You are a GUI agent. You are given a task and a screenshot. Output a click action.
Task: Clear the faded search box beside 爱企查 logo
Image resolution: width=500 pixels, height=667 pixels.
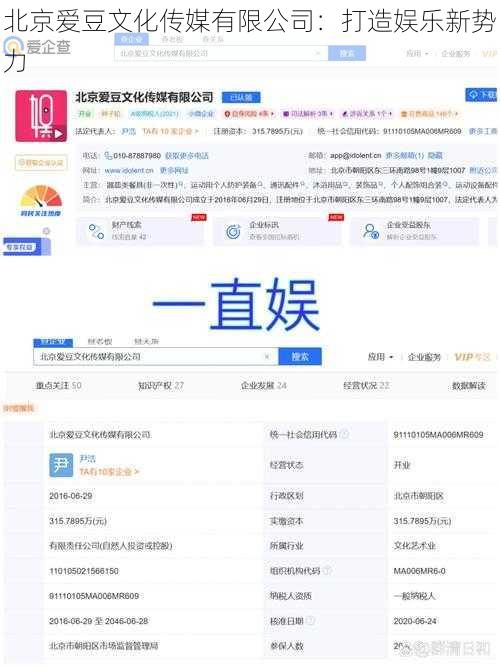coord(317,53)
